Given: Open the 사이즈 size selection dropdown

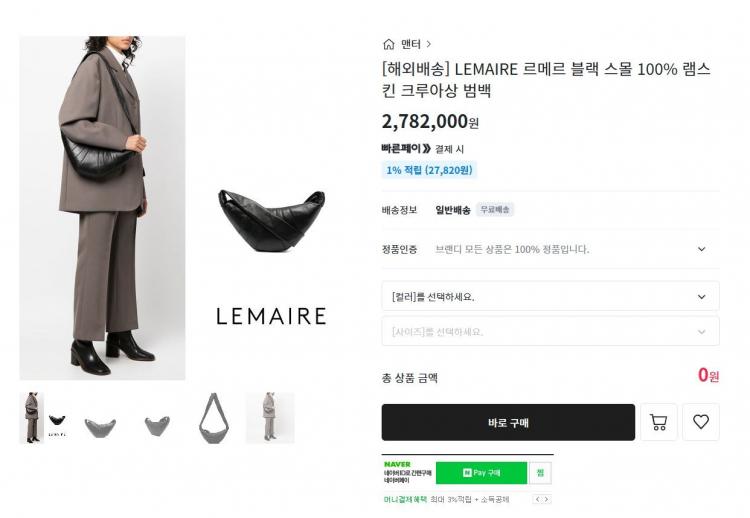Looking at the screenshot, I should [x=550, y=331].
